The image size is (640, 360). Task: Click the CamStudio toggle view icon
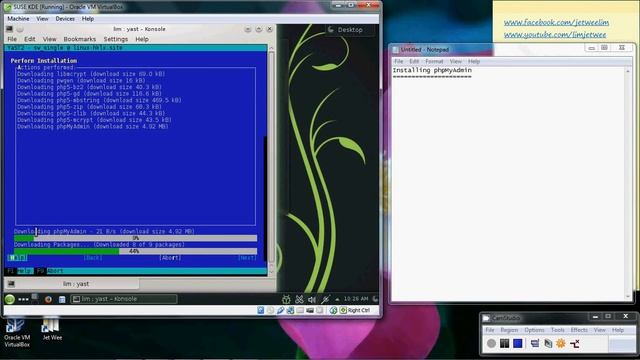click(535, 344)
